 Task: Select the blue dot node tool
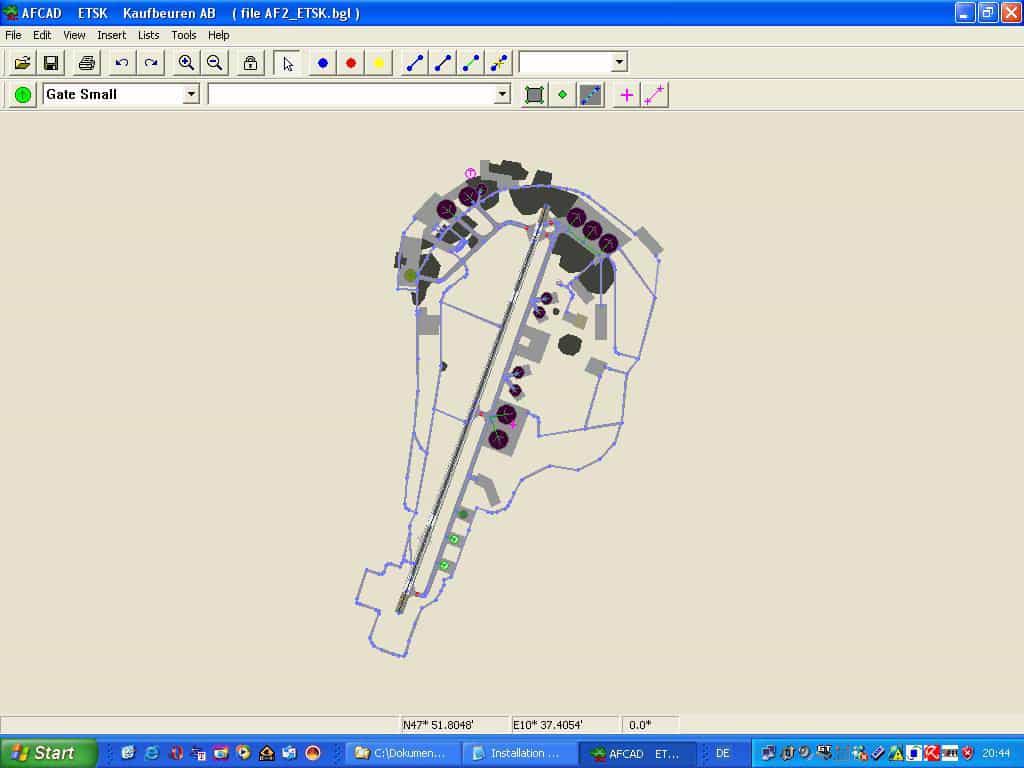coord(323,63)
